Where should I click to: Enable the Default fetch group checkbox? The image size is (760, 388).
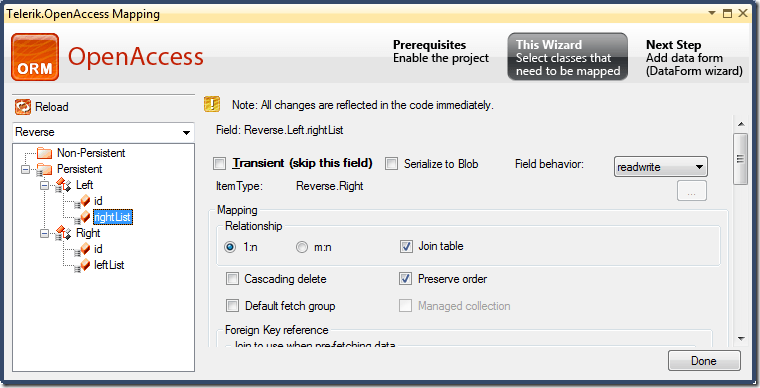(233, 306)
